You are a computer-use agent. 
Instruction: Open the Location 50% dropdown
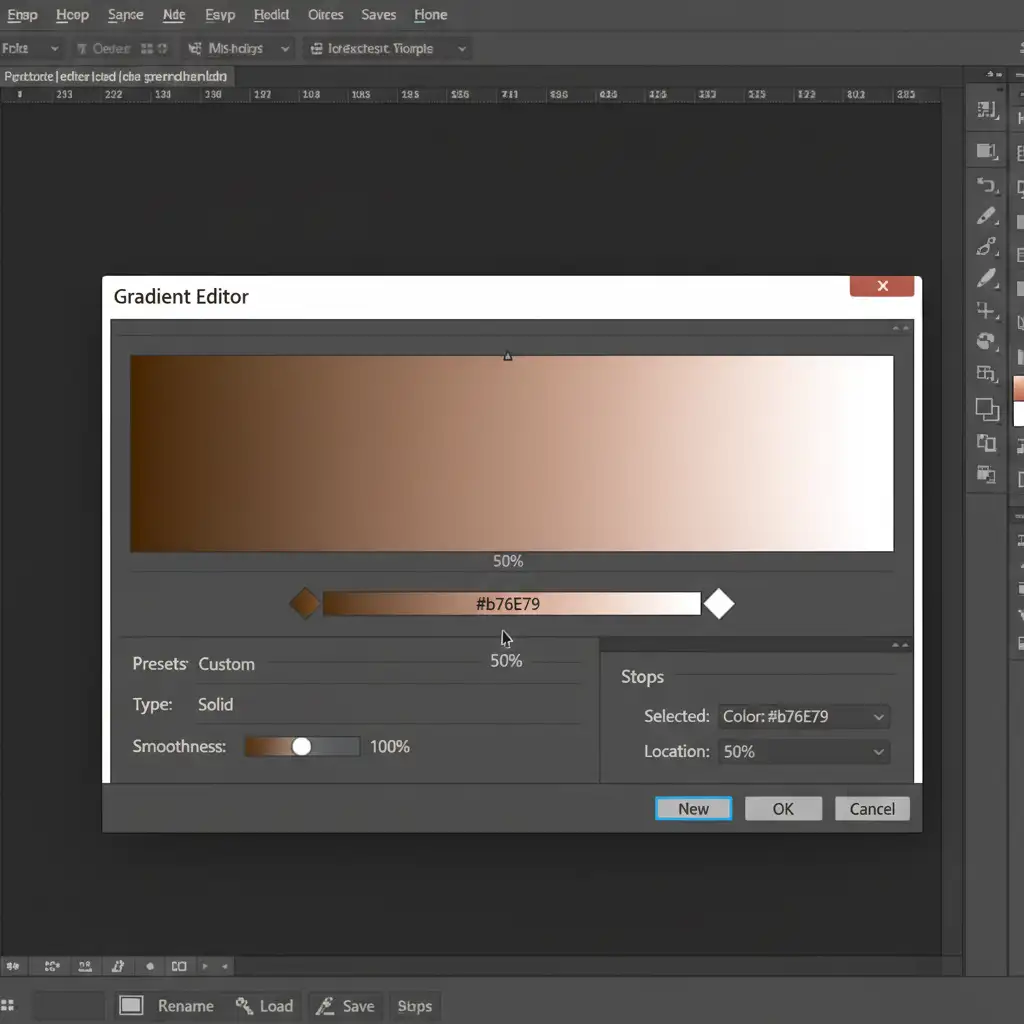pos(878,752)
